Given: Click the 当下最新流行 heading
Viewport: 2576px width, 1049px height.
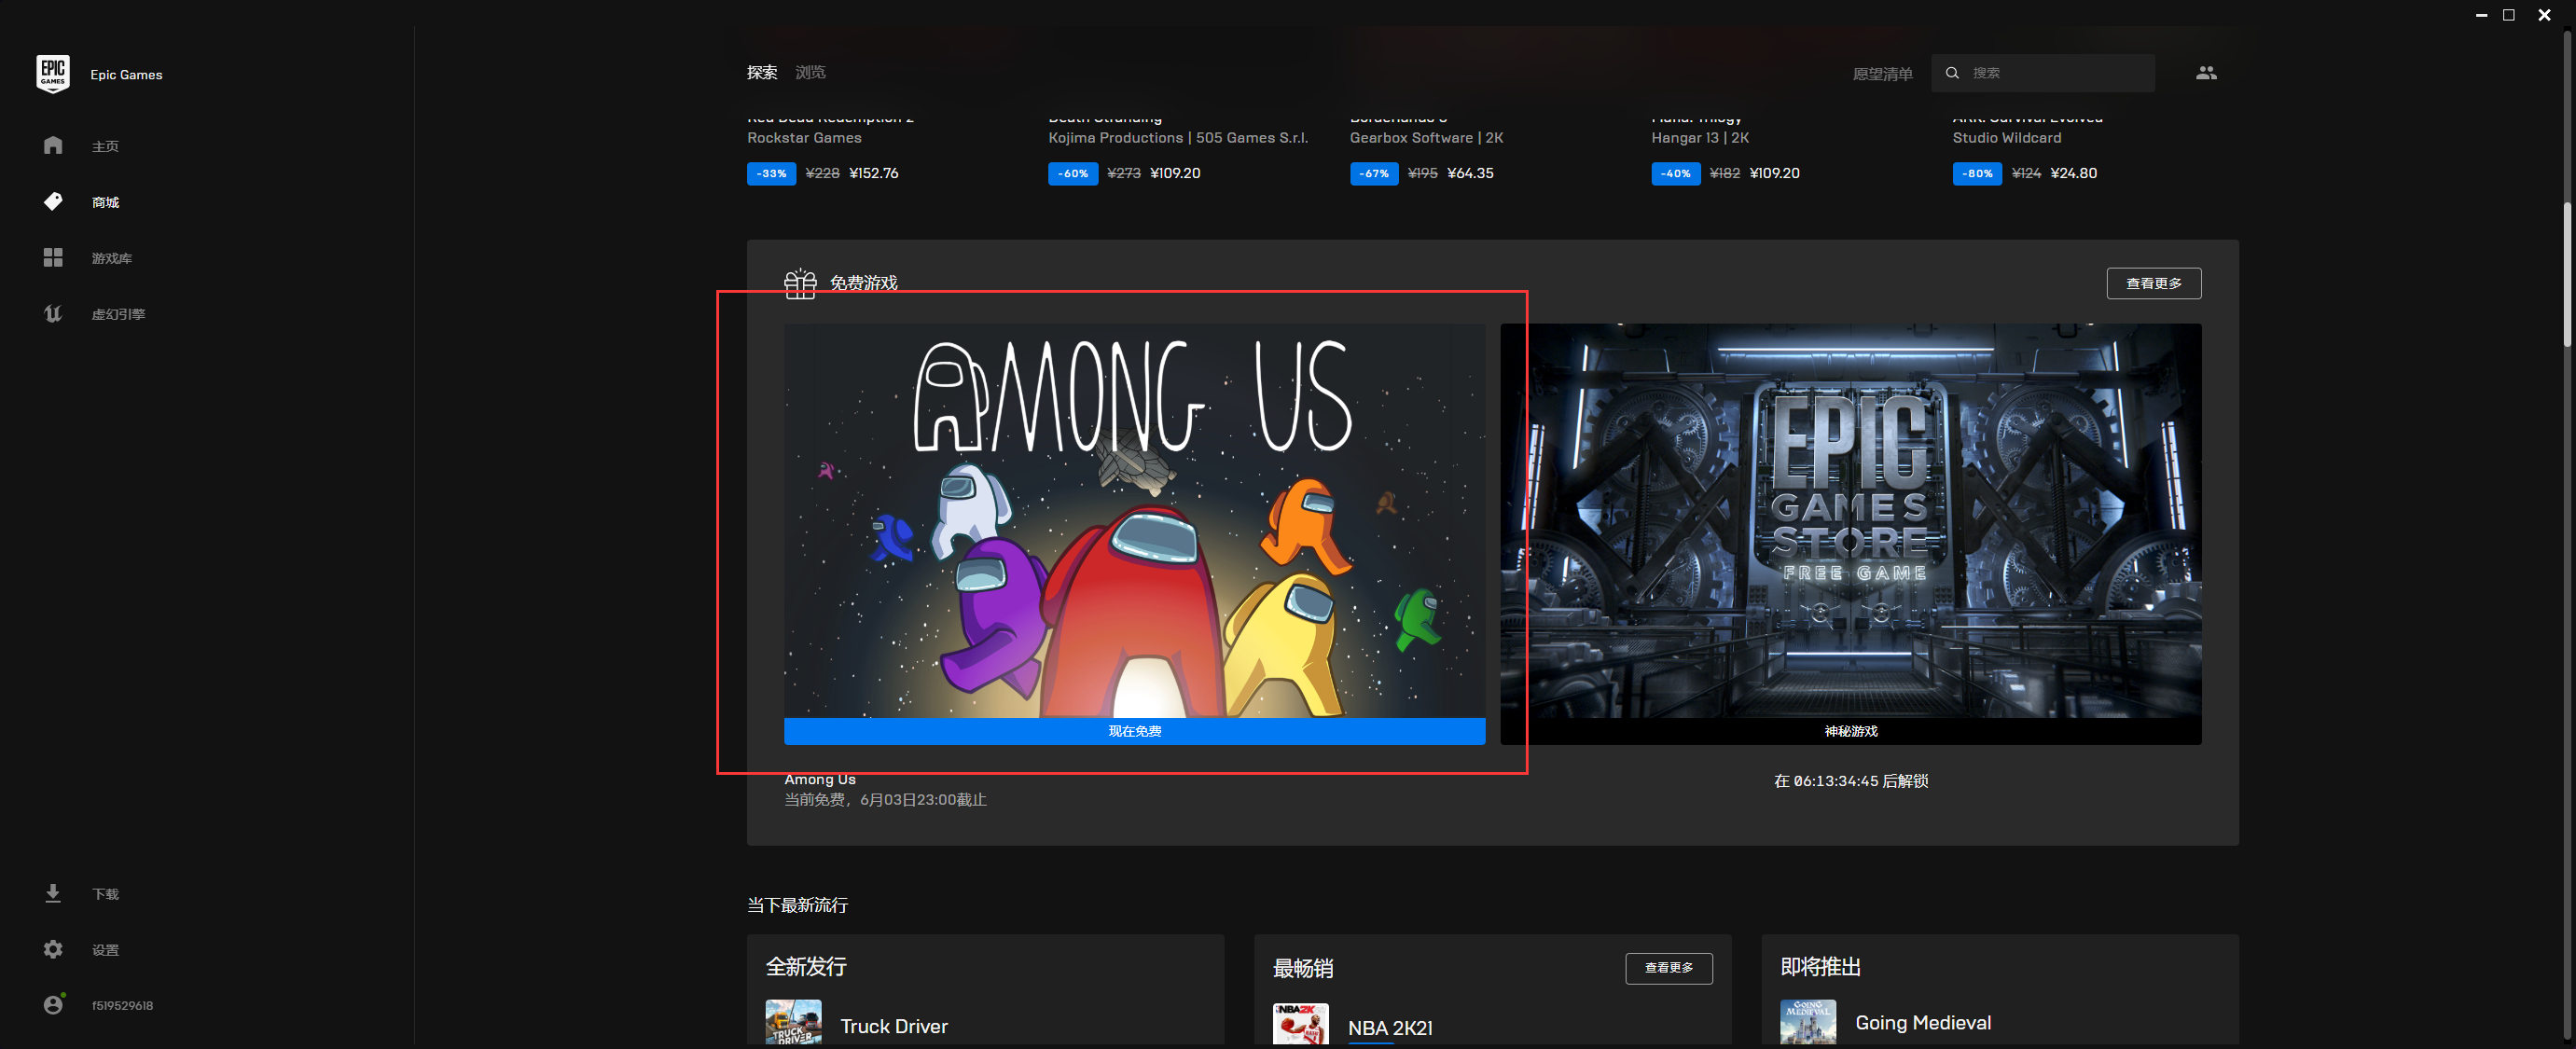Looking at the screenshot, I should pyautogui.click(x=797, y=905).
